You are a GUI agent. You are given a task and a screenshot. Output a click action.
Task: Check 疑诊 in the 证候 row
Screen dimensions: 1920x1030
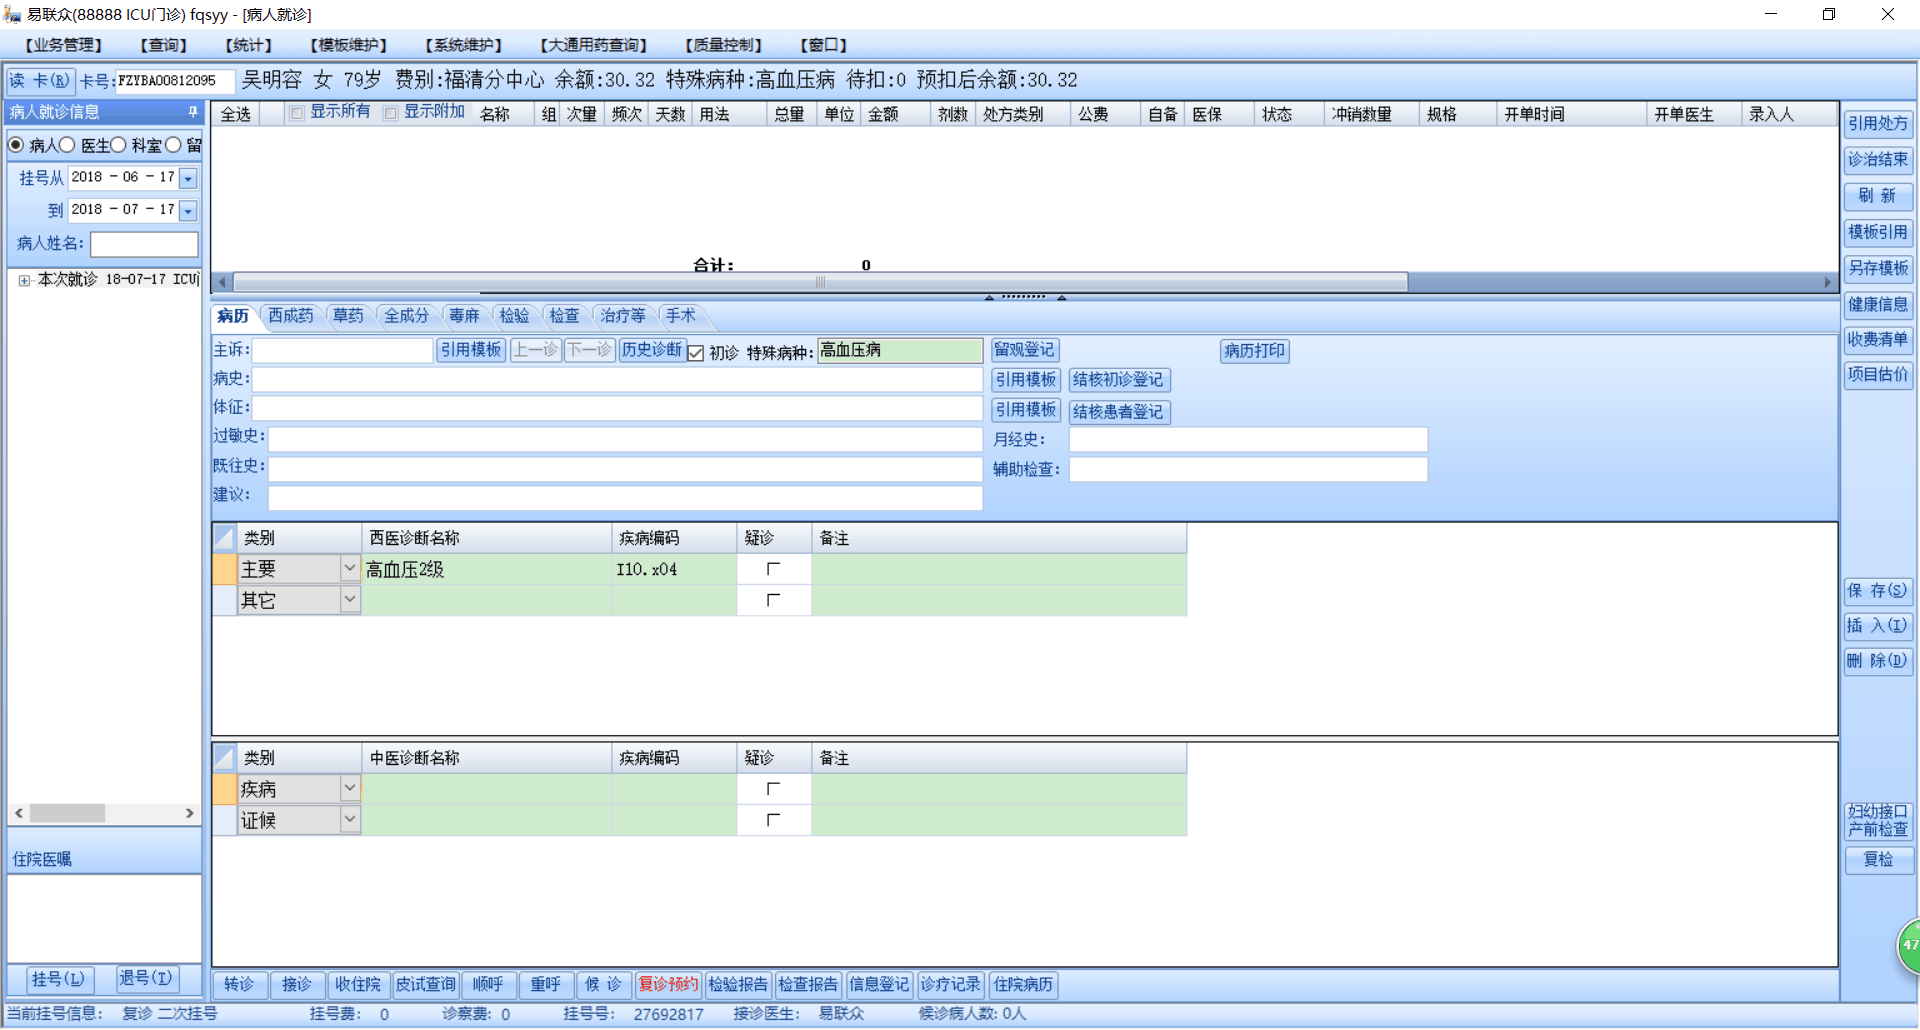tap(773, 820)
